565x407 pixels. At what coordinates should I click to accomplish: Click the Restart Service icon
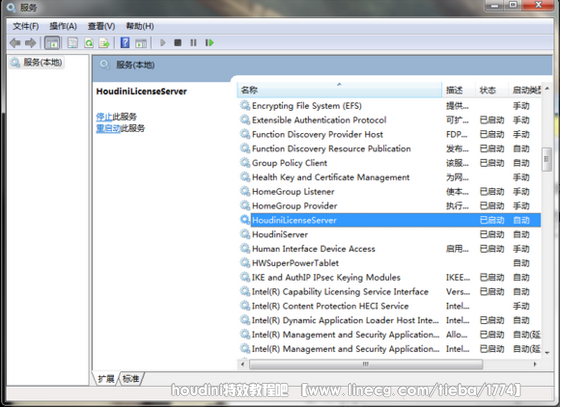tap(209, 43)
